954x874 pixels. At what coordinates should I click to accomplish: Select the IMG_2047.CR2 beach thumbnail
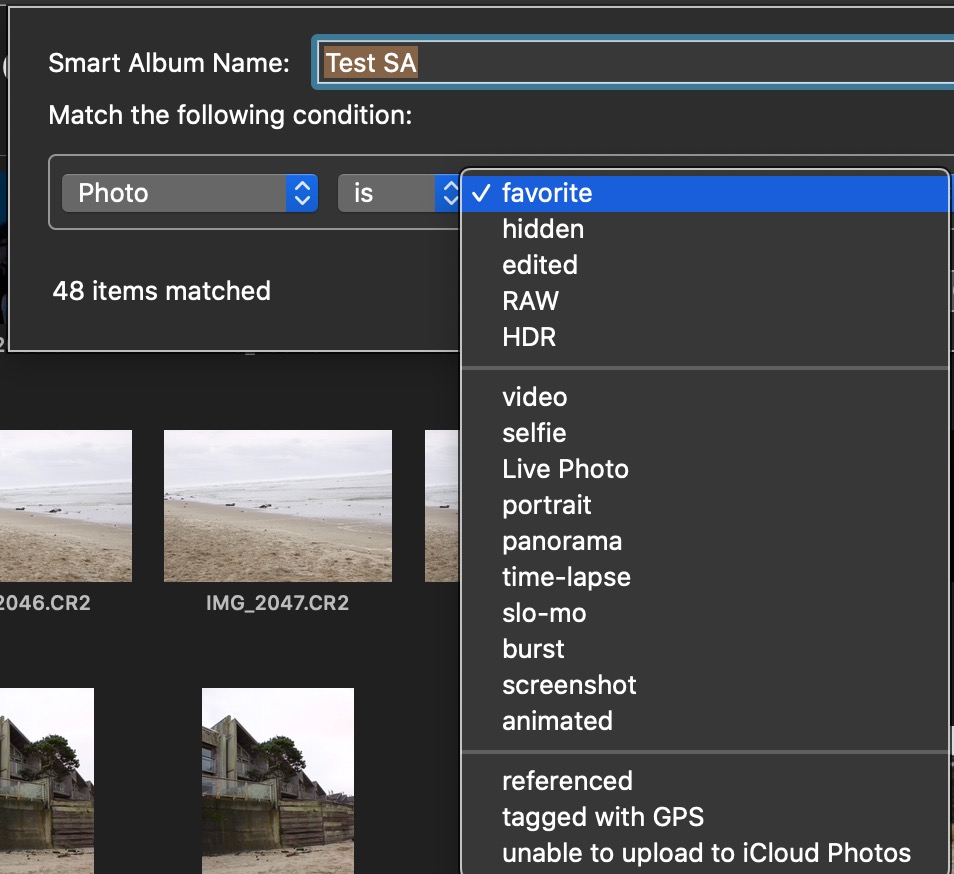click(x=278, y=506)
